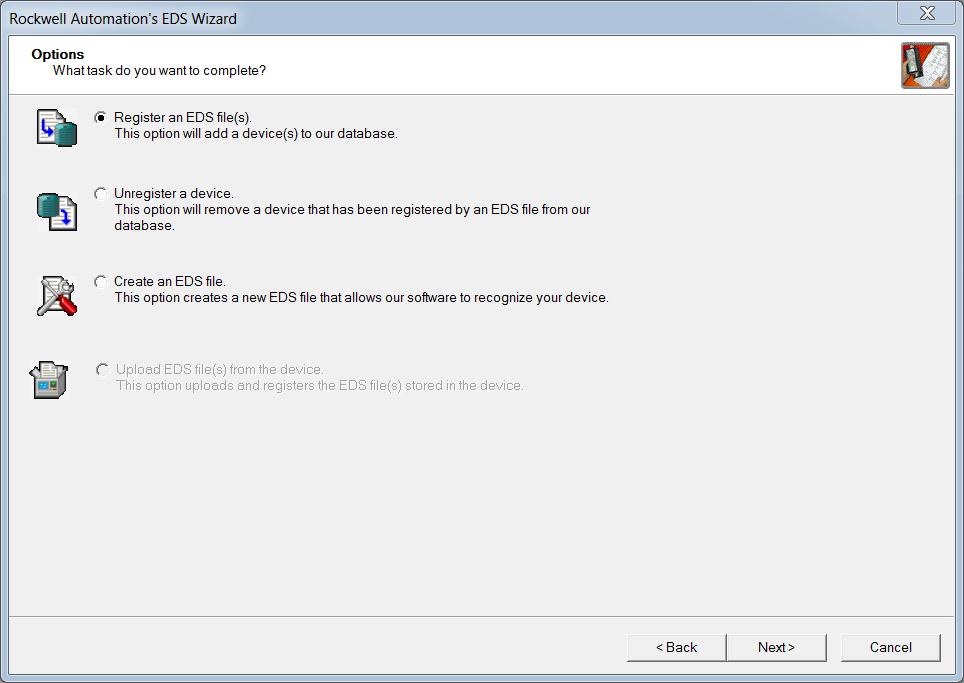Image resolution: width=964 pixels, height=683 pixels.
Task: Go back with the Back button
Action: pos(677,647)
